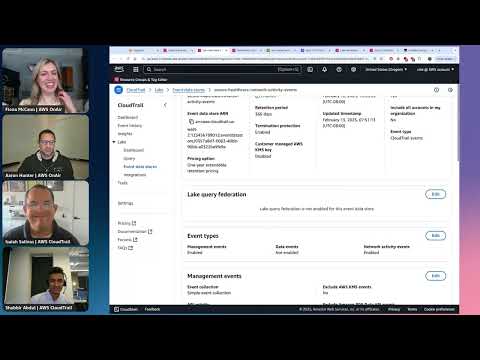Select 'Termination protection' label
Image resolution: width=480 pixels, height=360 pixels.
click(x=277, y=126)
